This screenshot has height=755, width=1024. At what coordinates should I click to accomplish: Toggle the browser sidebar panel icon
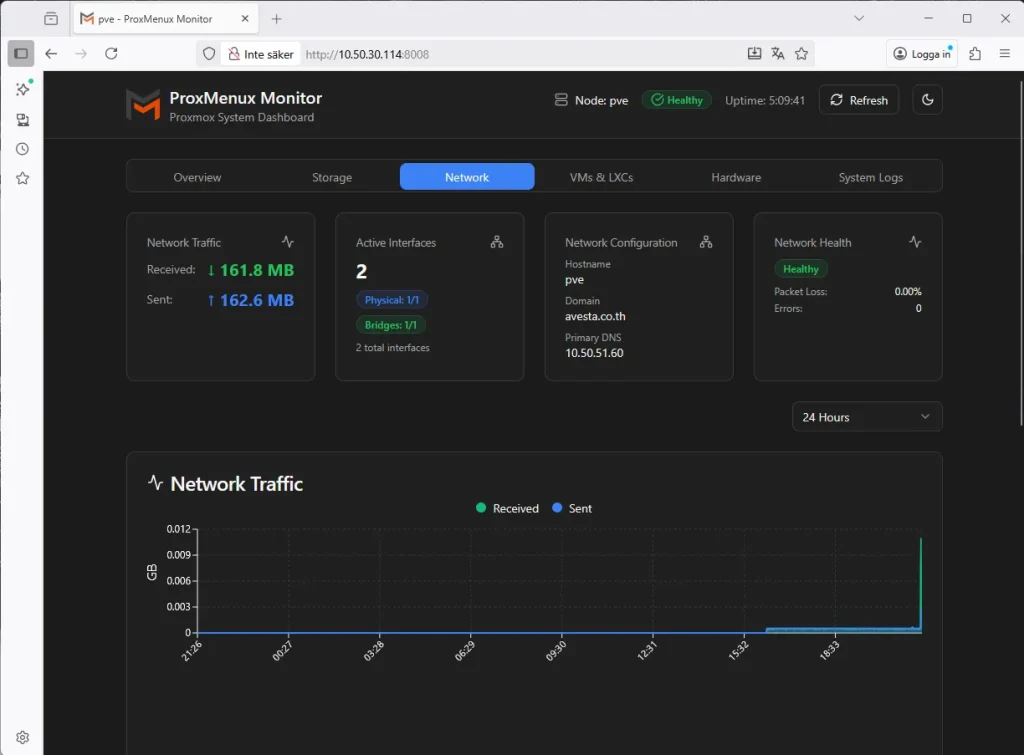click(x=21, y=54)
